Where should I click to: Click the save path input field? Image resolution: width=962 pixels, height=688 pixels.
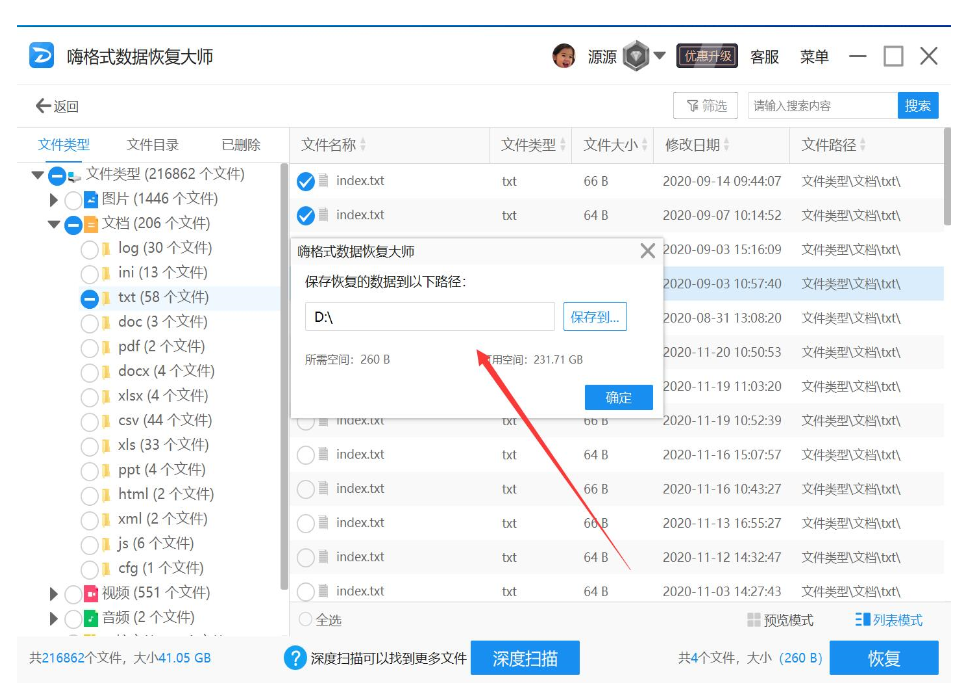pyautogui.click(x=429, y=317)
